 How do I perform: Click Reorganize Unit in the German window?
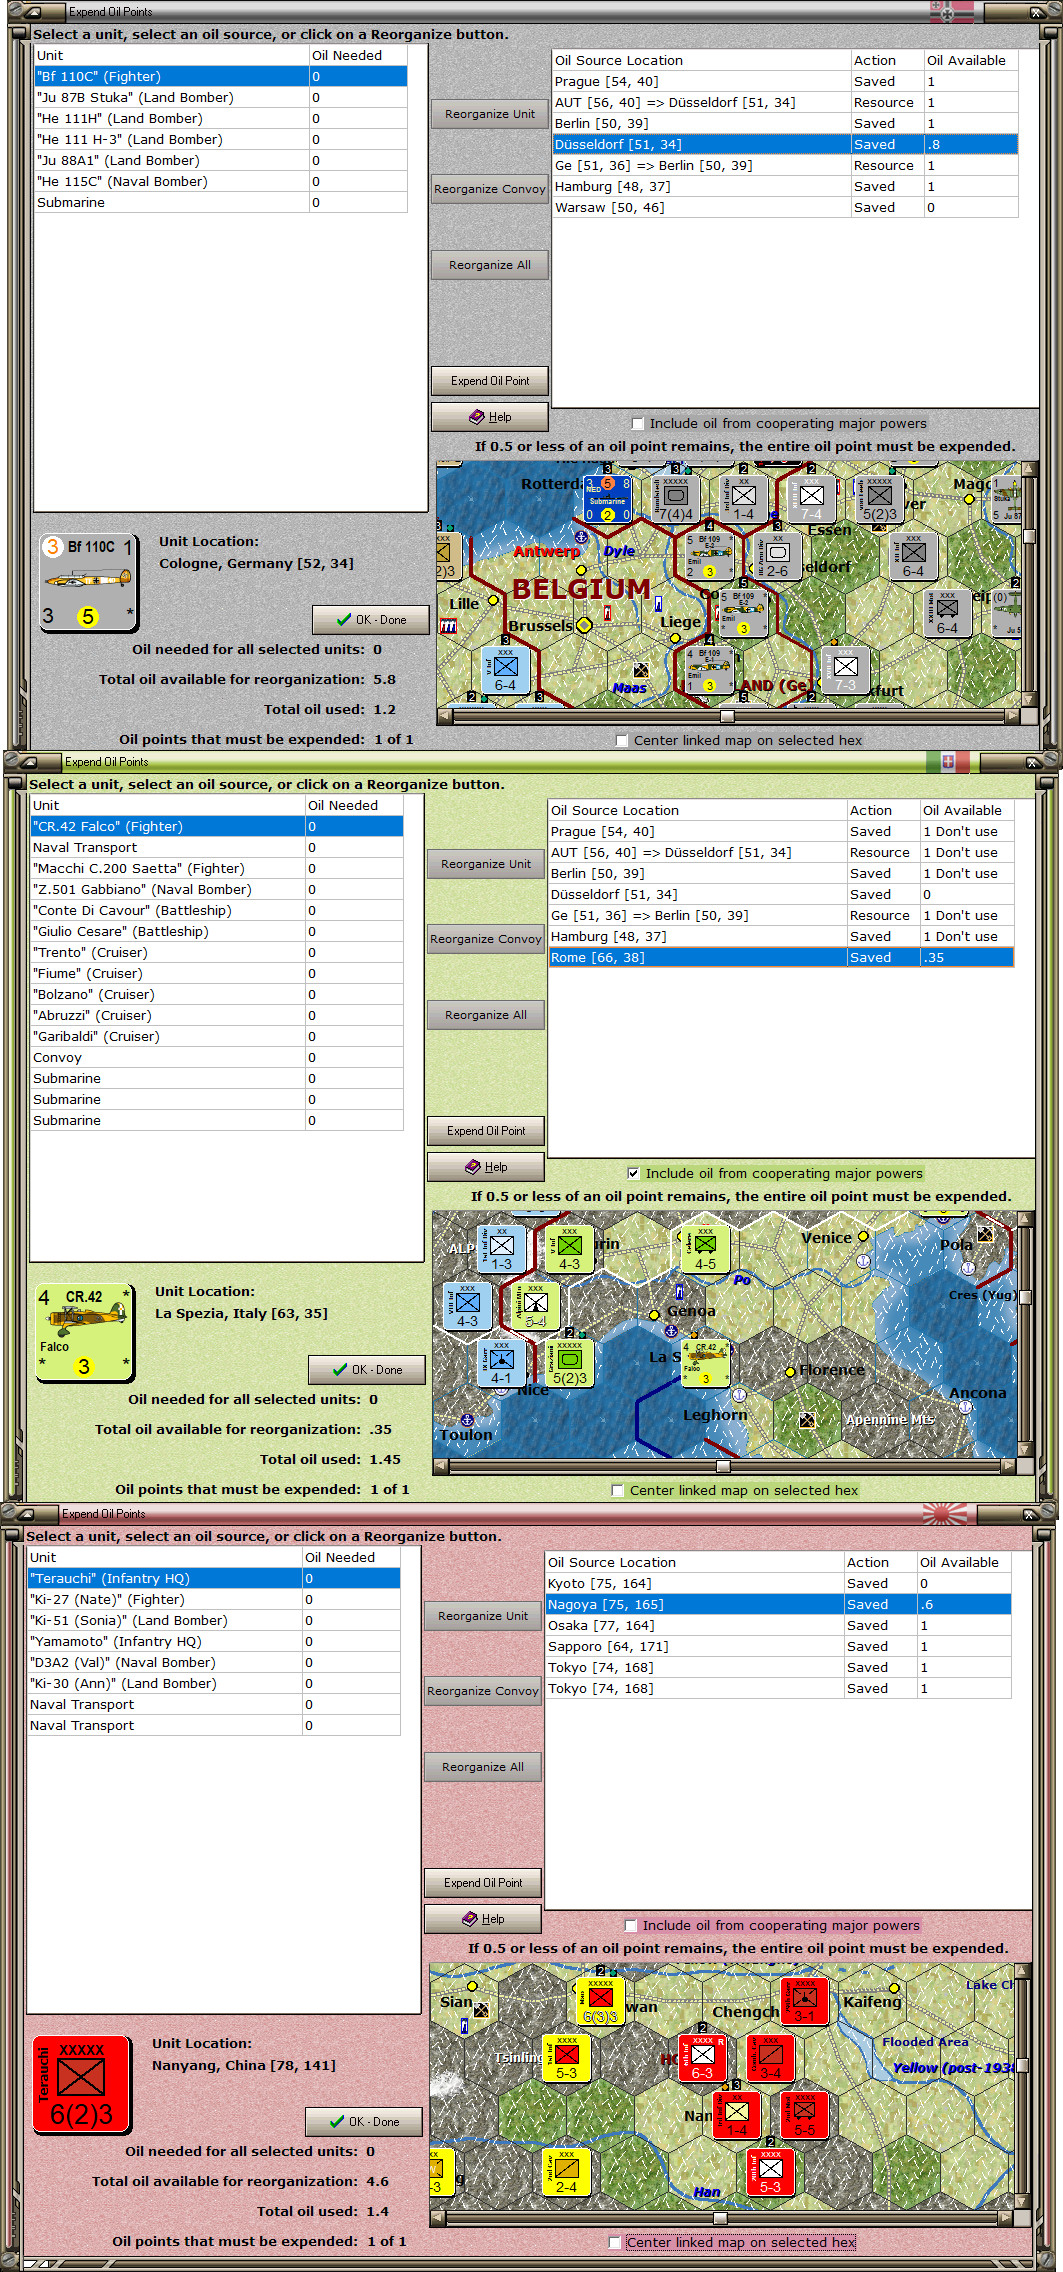490,115
